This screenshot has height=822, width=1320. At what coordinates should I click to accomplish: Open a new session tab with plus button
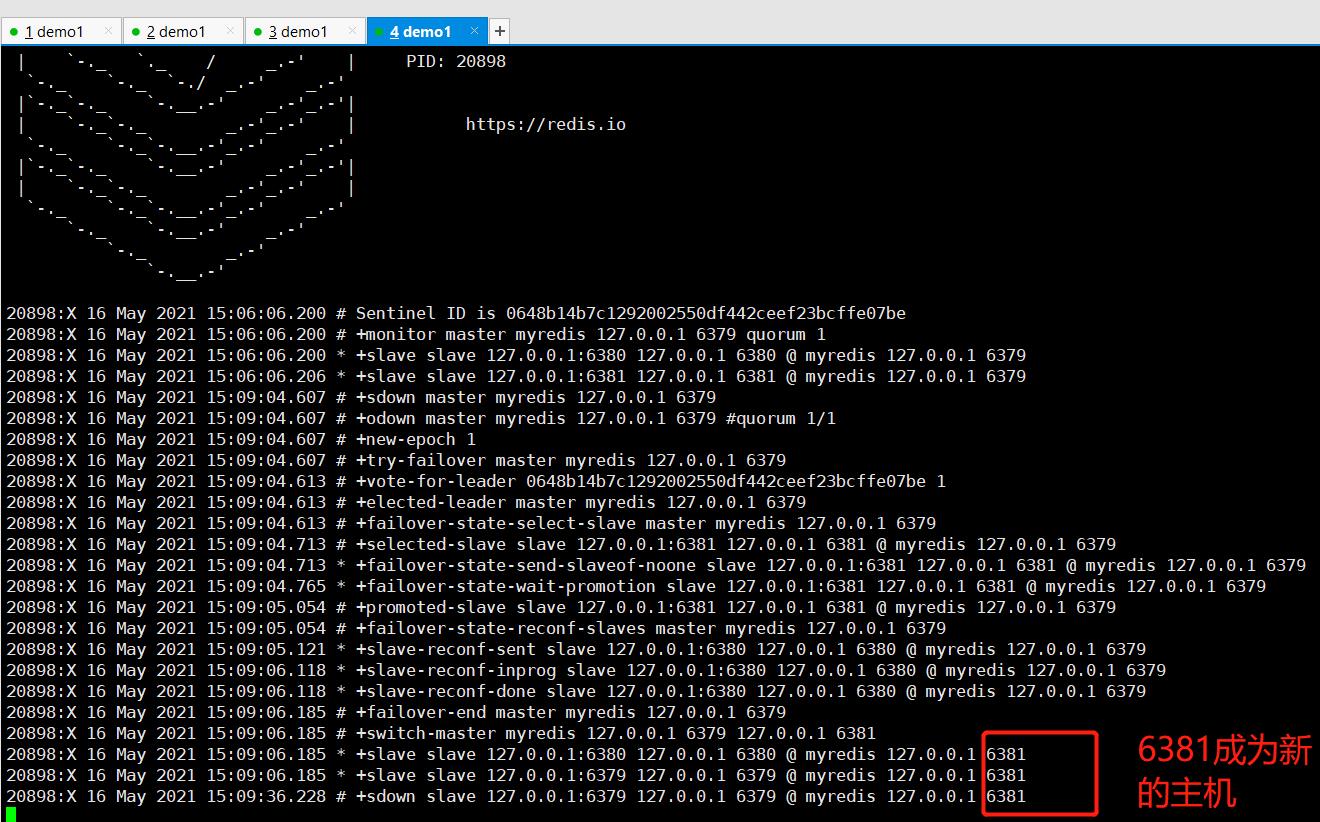(x=500, y=31)
